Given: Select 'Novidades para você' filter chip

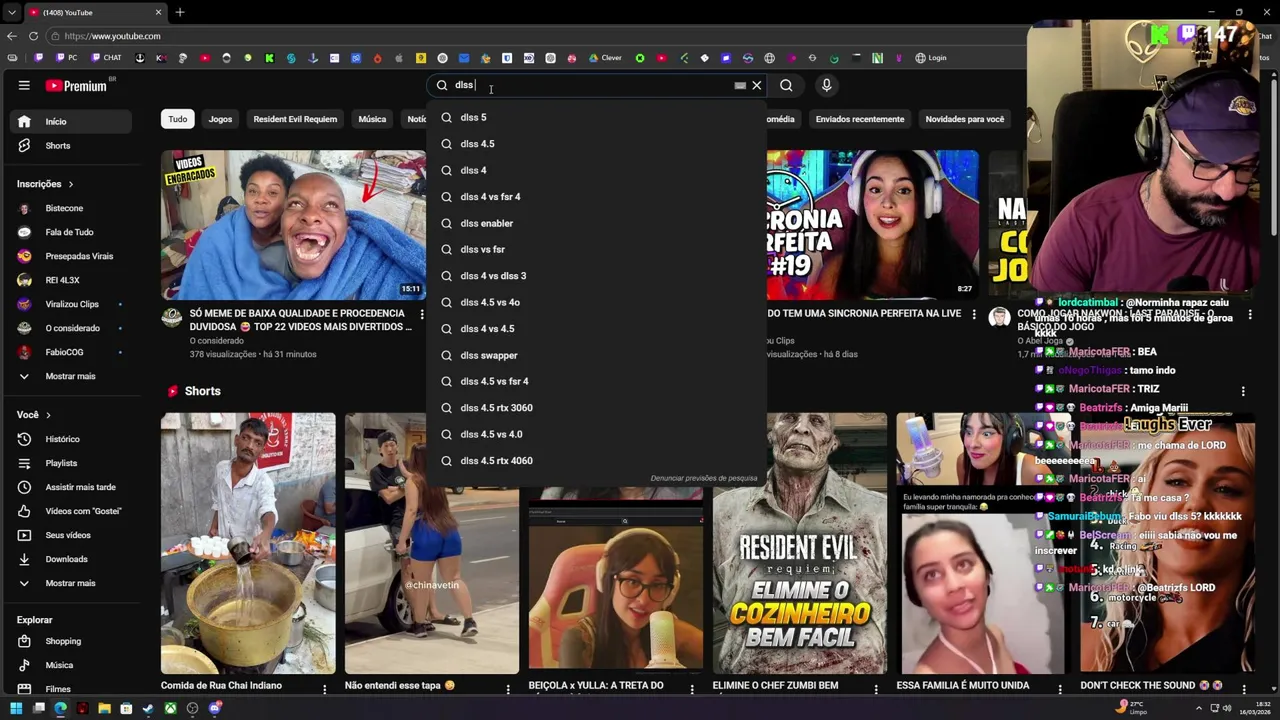Looking at the screenshot, I should click(965, 119).
